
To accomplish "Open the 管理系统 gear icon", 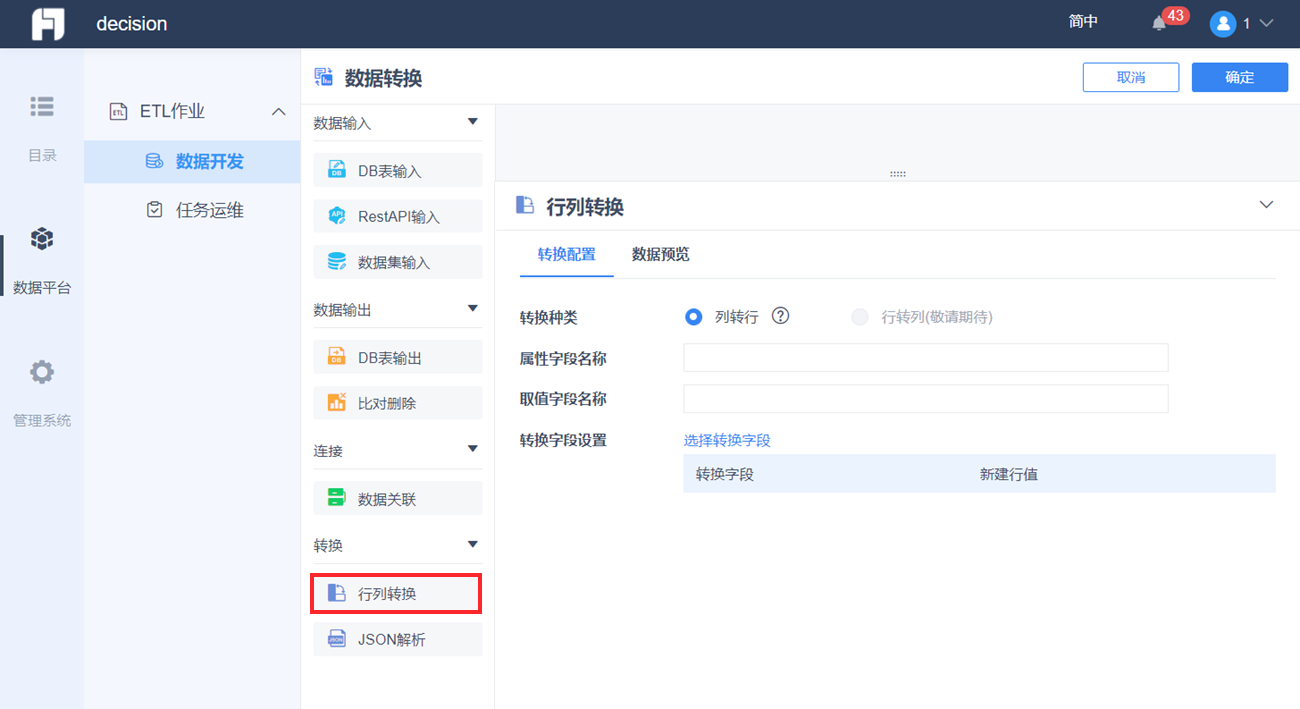I will (x=42, y=372).
